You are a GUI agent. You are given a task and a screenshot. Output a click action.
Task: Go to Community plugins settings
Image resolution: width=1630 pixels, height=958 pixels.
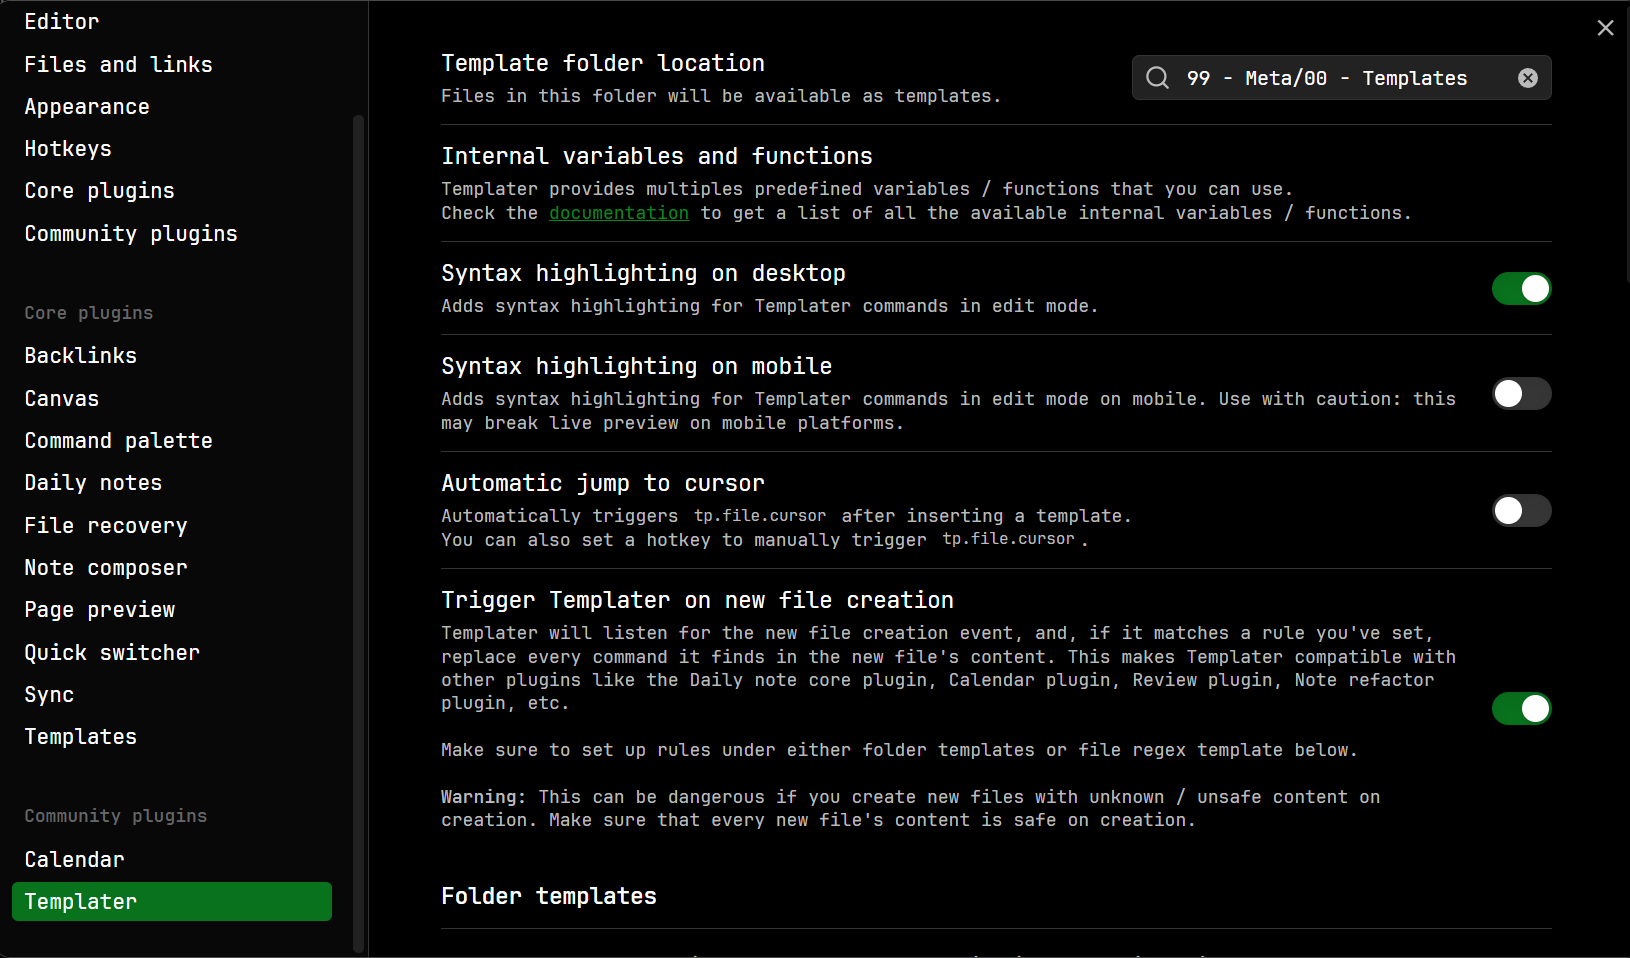131,234
